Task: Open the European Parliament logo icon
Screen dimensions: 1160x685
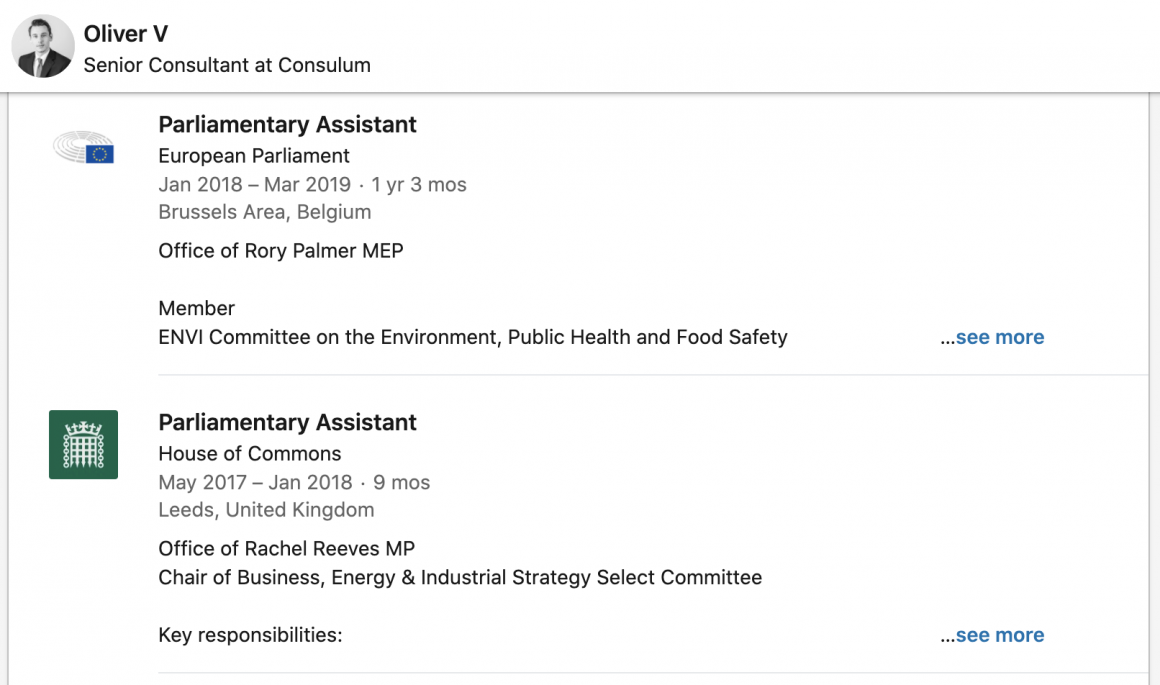Action: [x=84, y=148]
